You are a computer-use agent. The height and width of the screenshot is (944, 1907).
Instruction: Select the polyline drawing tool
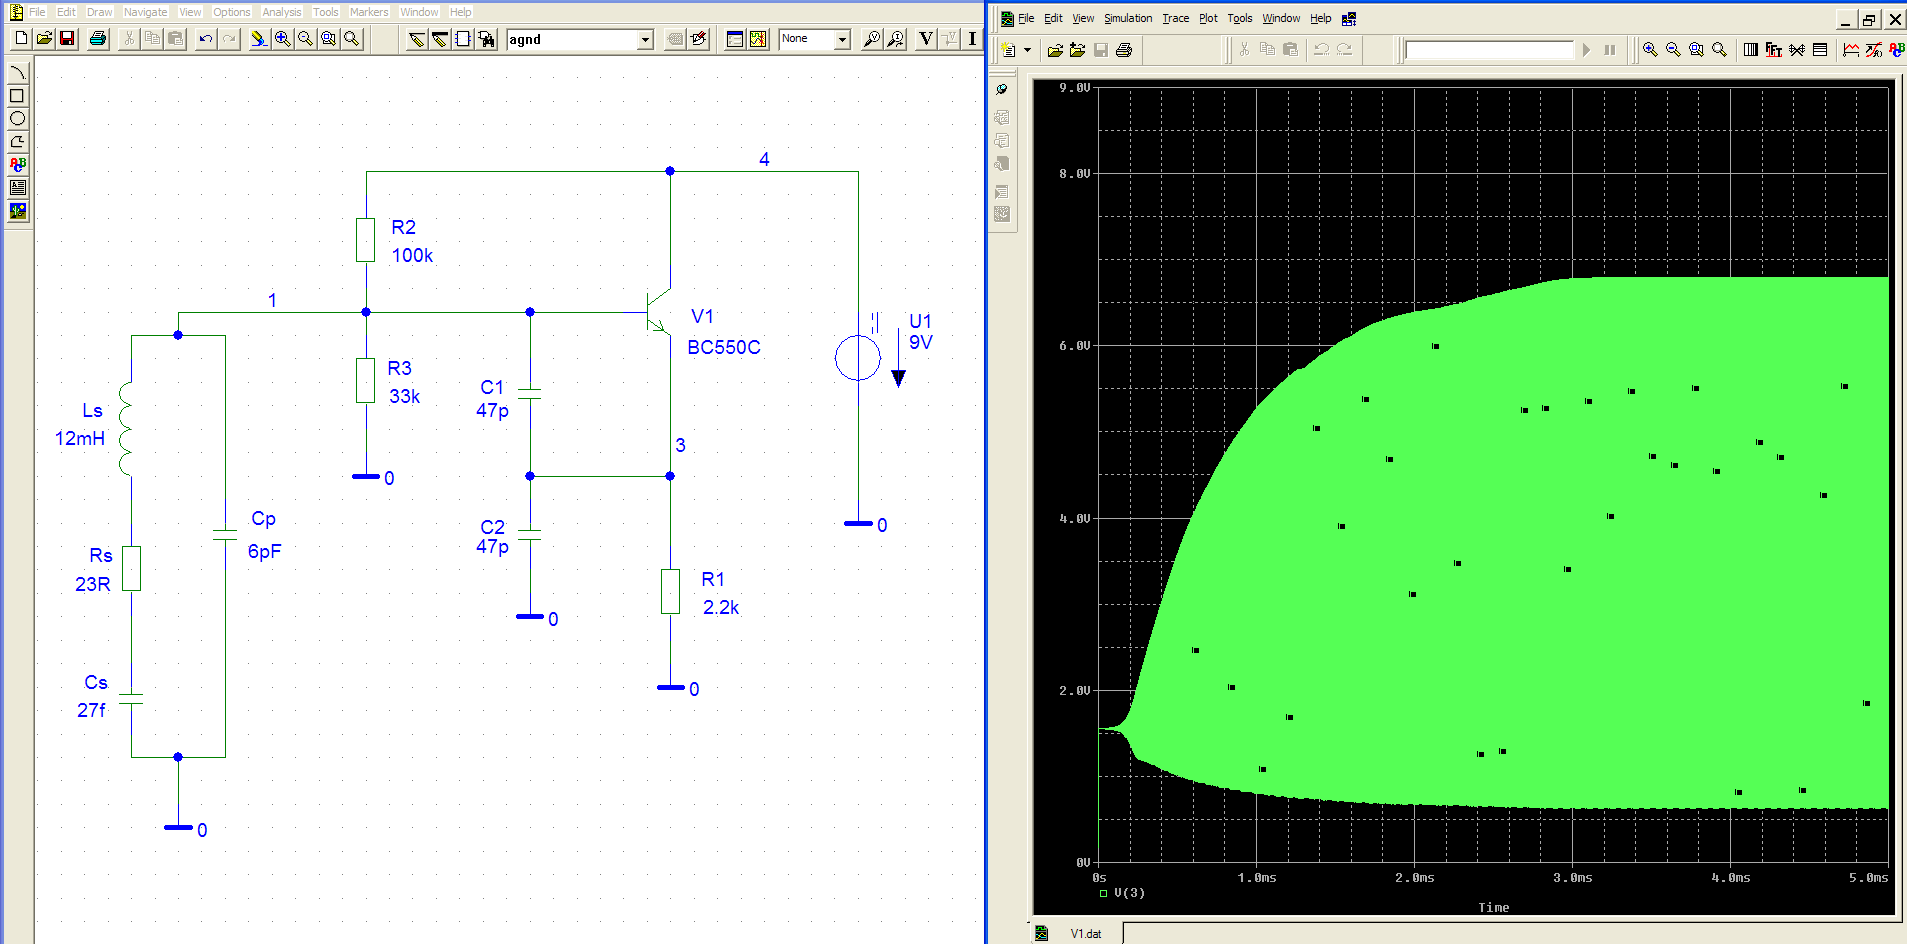tap(18, 141)
